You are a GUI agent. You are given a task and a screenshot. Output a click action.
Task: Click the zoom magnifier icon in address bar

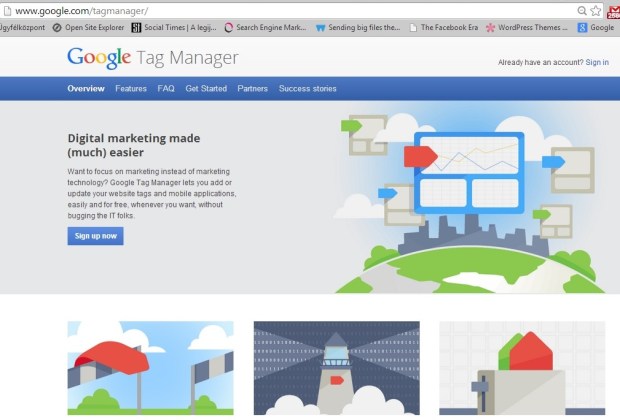point(582,11)
